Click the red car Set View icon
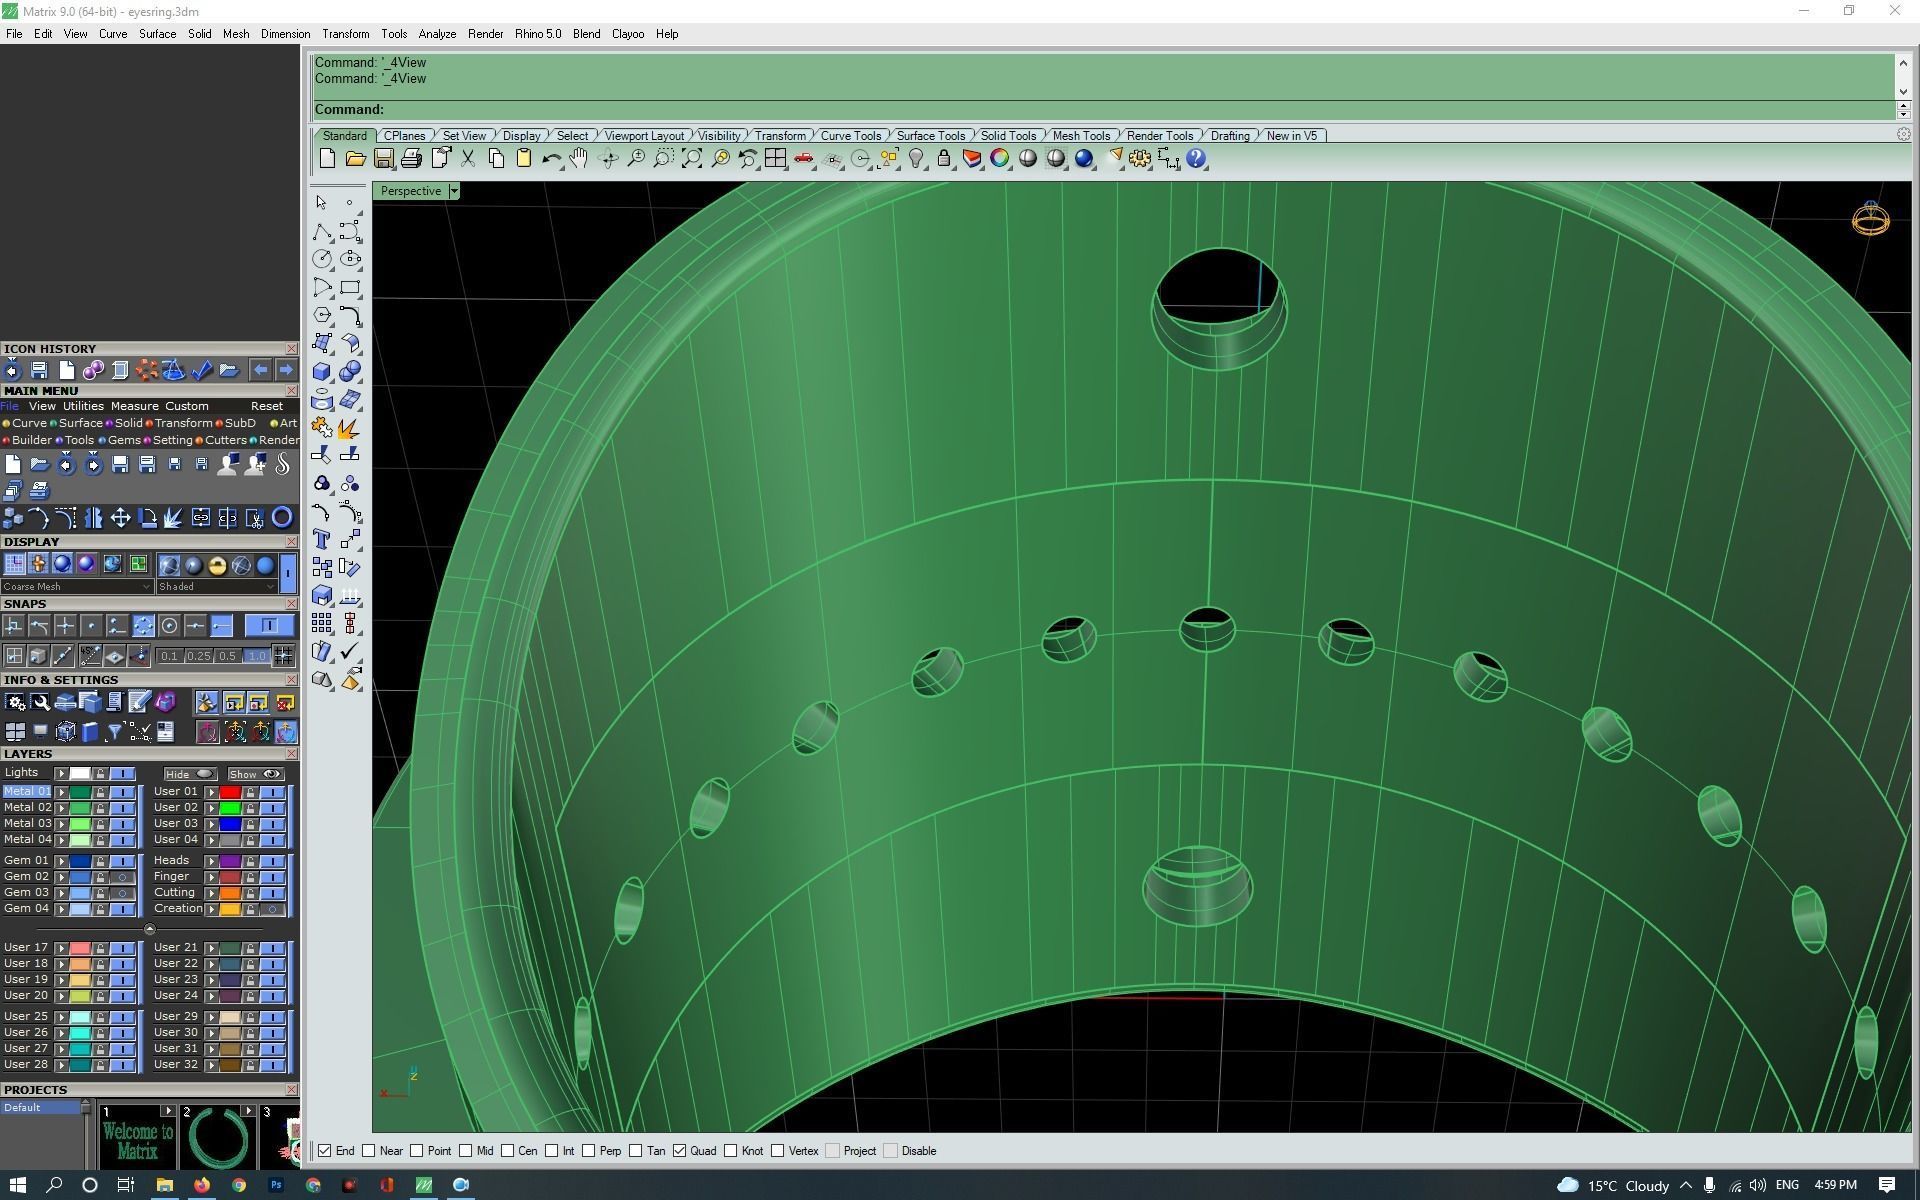The height and width of the screenshot is (1200, 1920). [803, 158]
